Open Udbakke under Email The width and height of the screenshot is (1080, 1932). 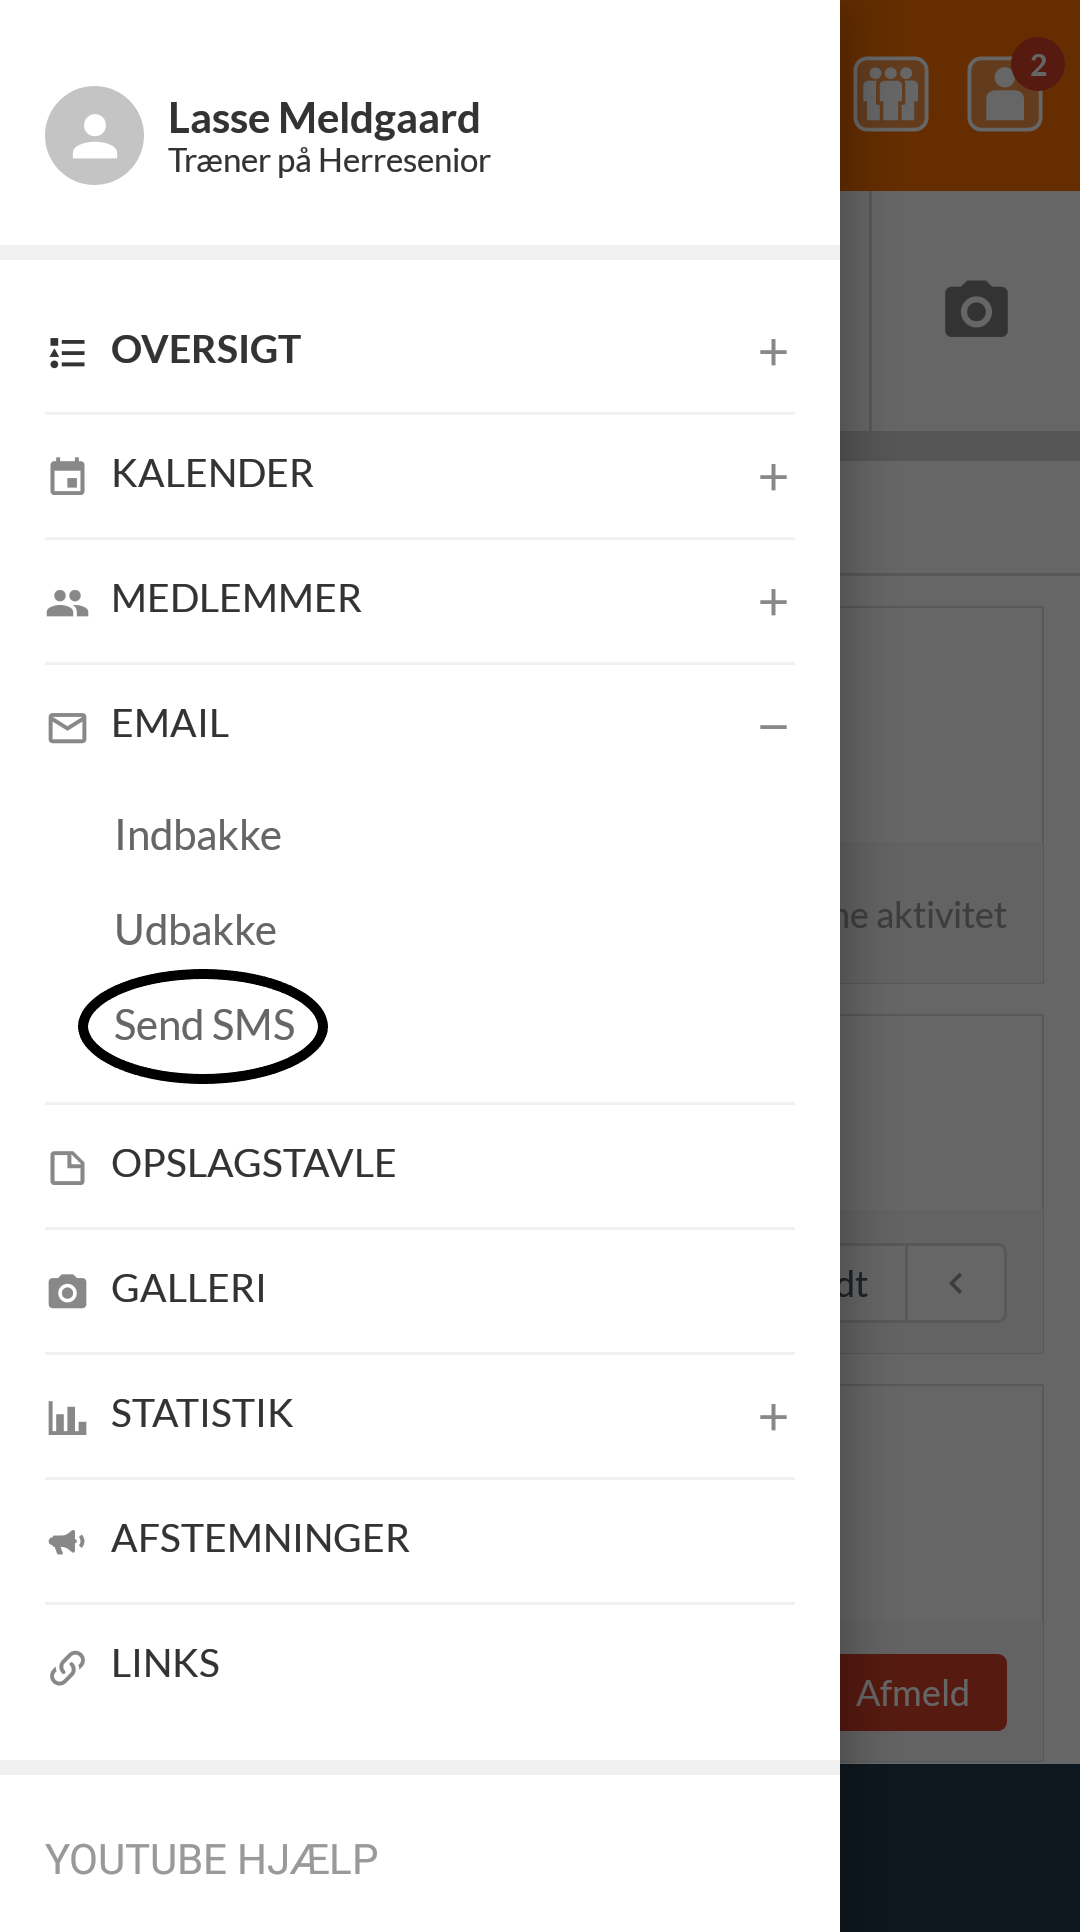click(196, 930)
